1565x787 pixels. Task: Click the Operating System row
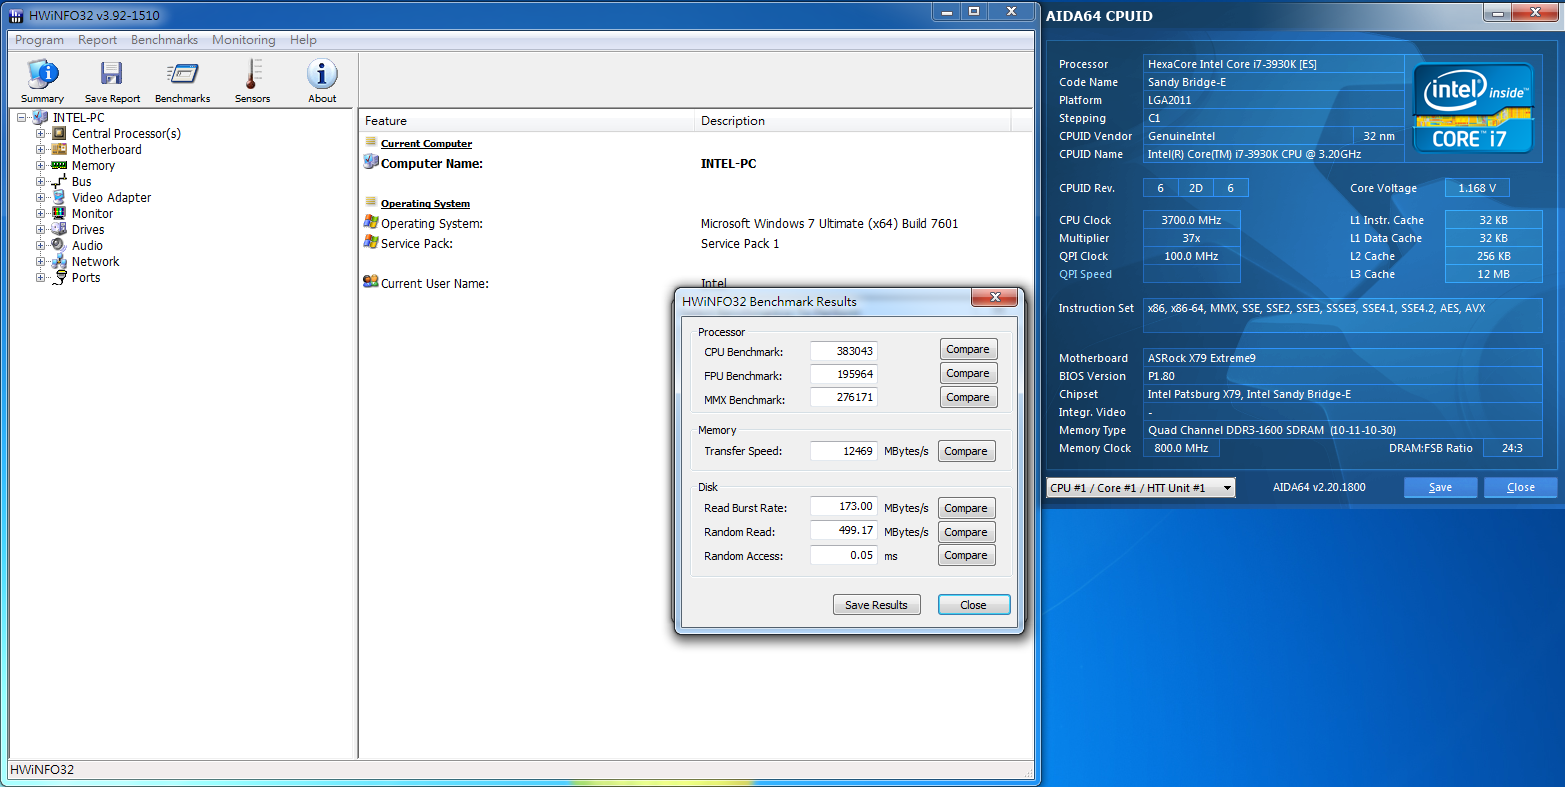point(696,223)
